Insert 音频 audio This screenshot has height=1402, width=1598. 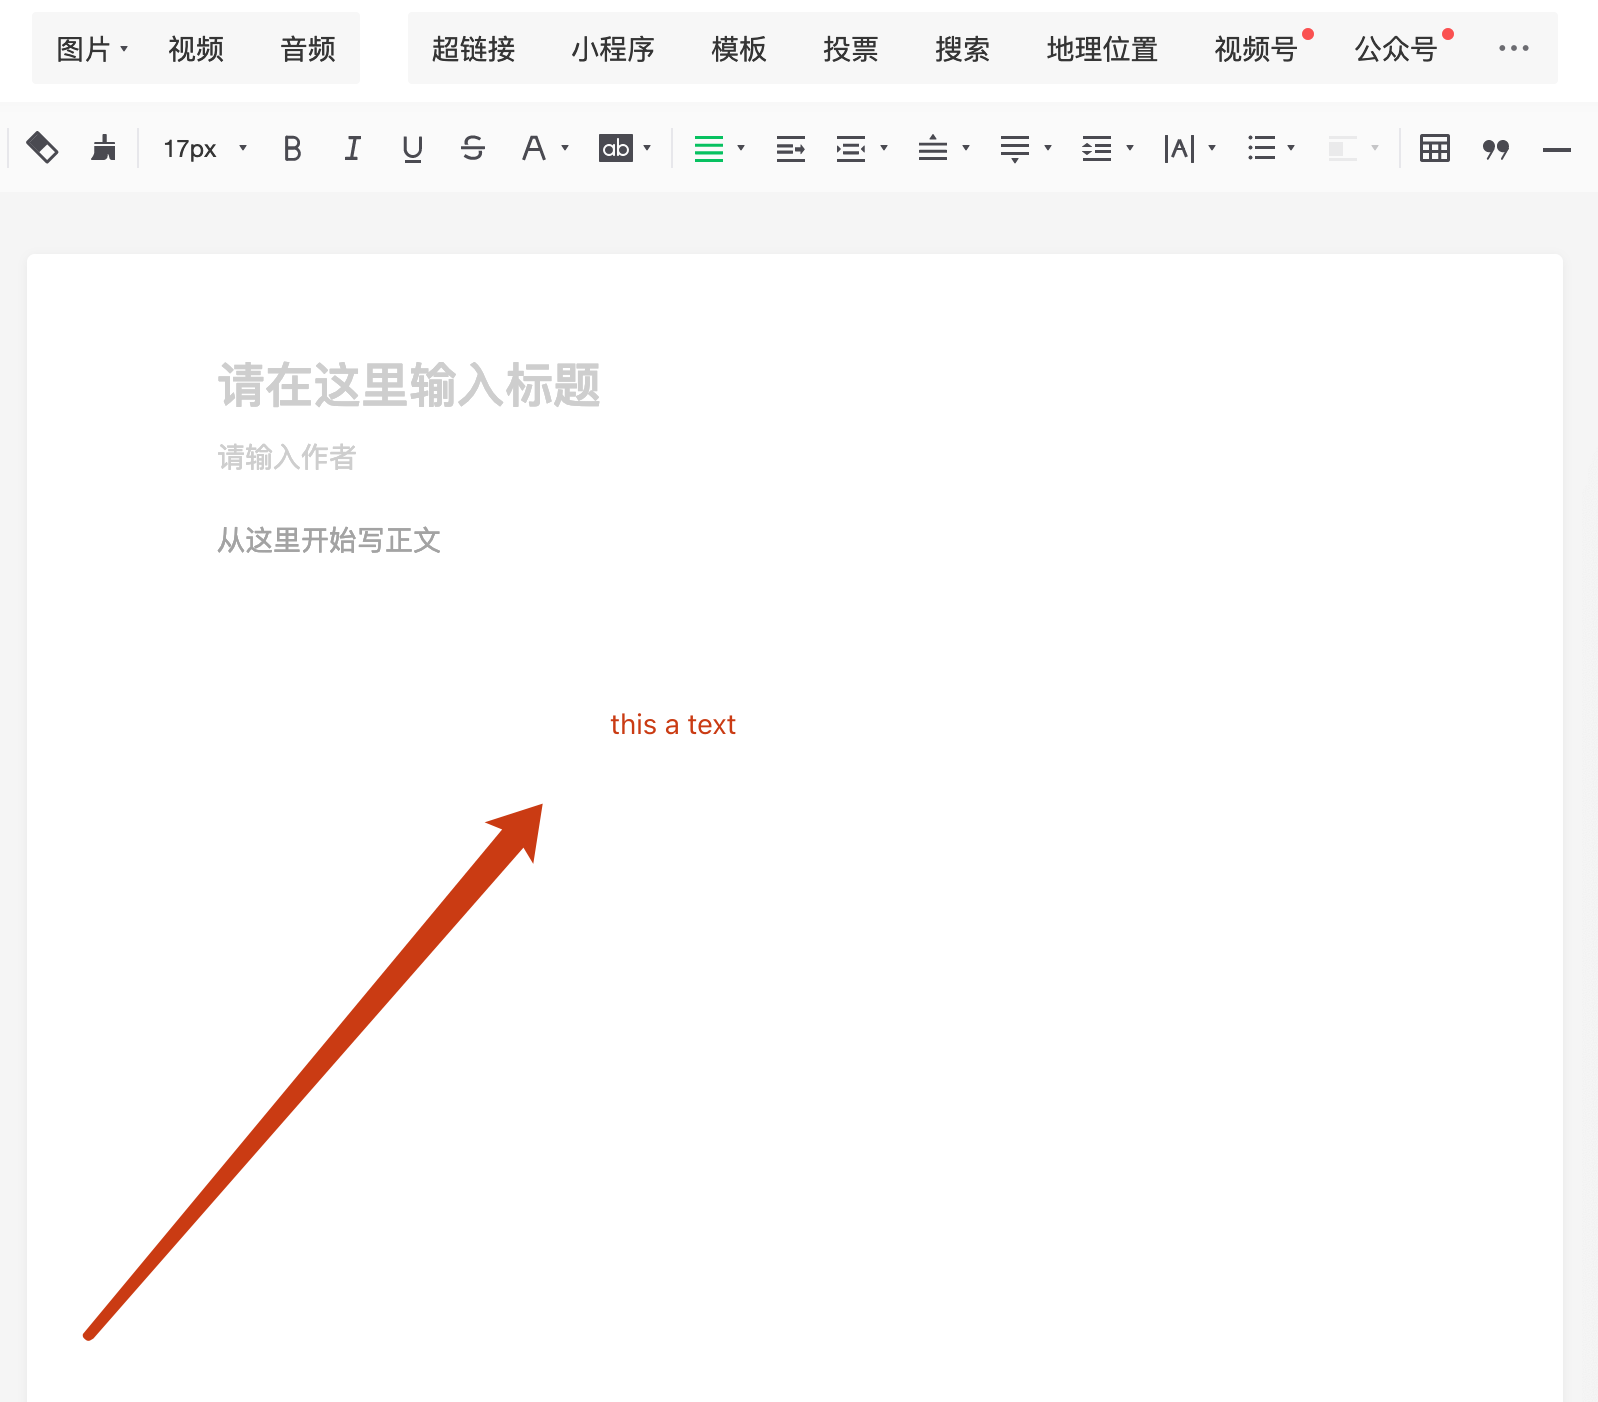(308, 48)
